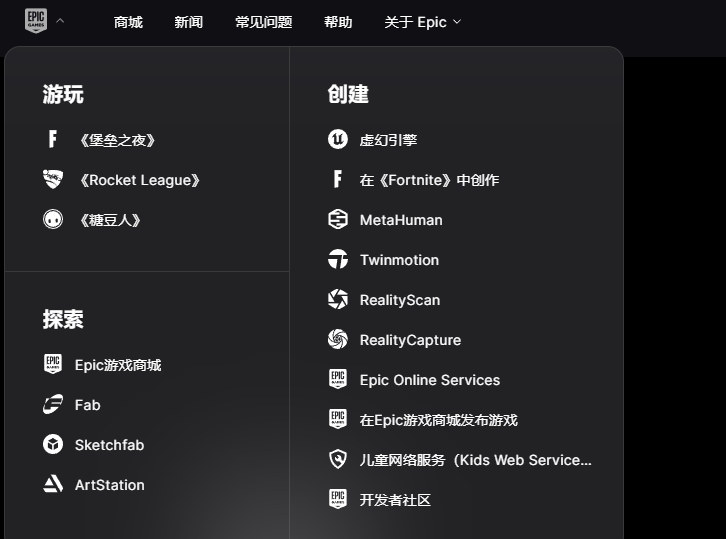Open 常见问题 FAQ page
726x539 pixels.
pyautogui.click(x=263, y=22)
